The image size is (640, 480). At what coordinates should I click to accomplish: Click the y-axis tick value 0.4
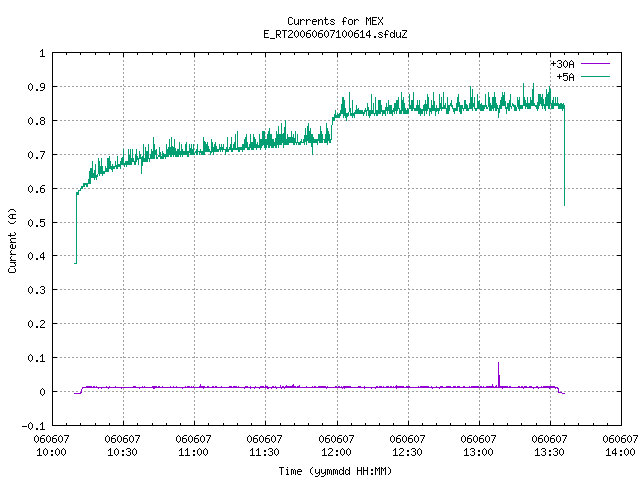pyautogui.click(x=36, y=256)
